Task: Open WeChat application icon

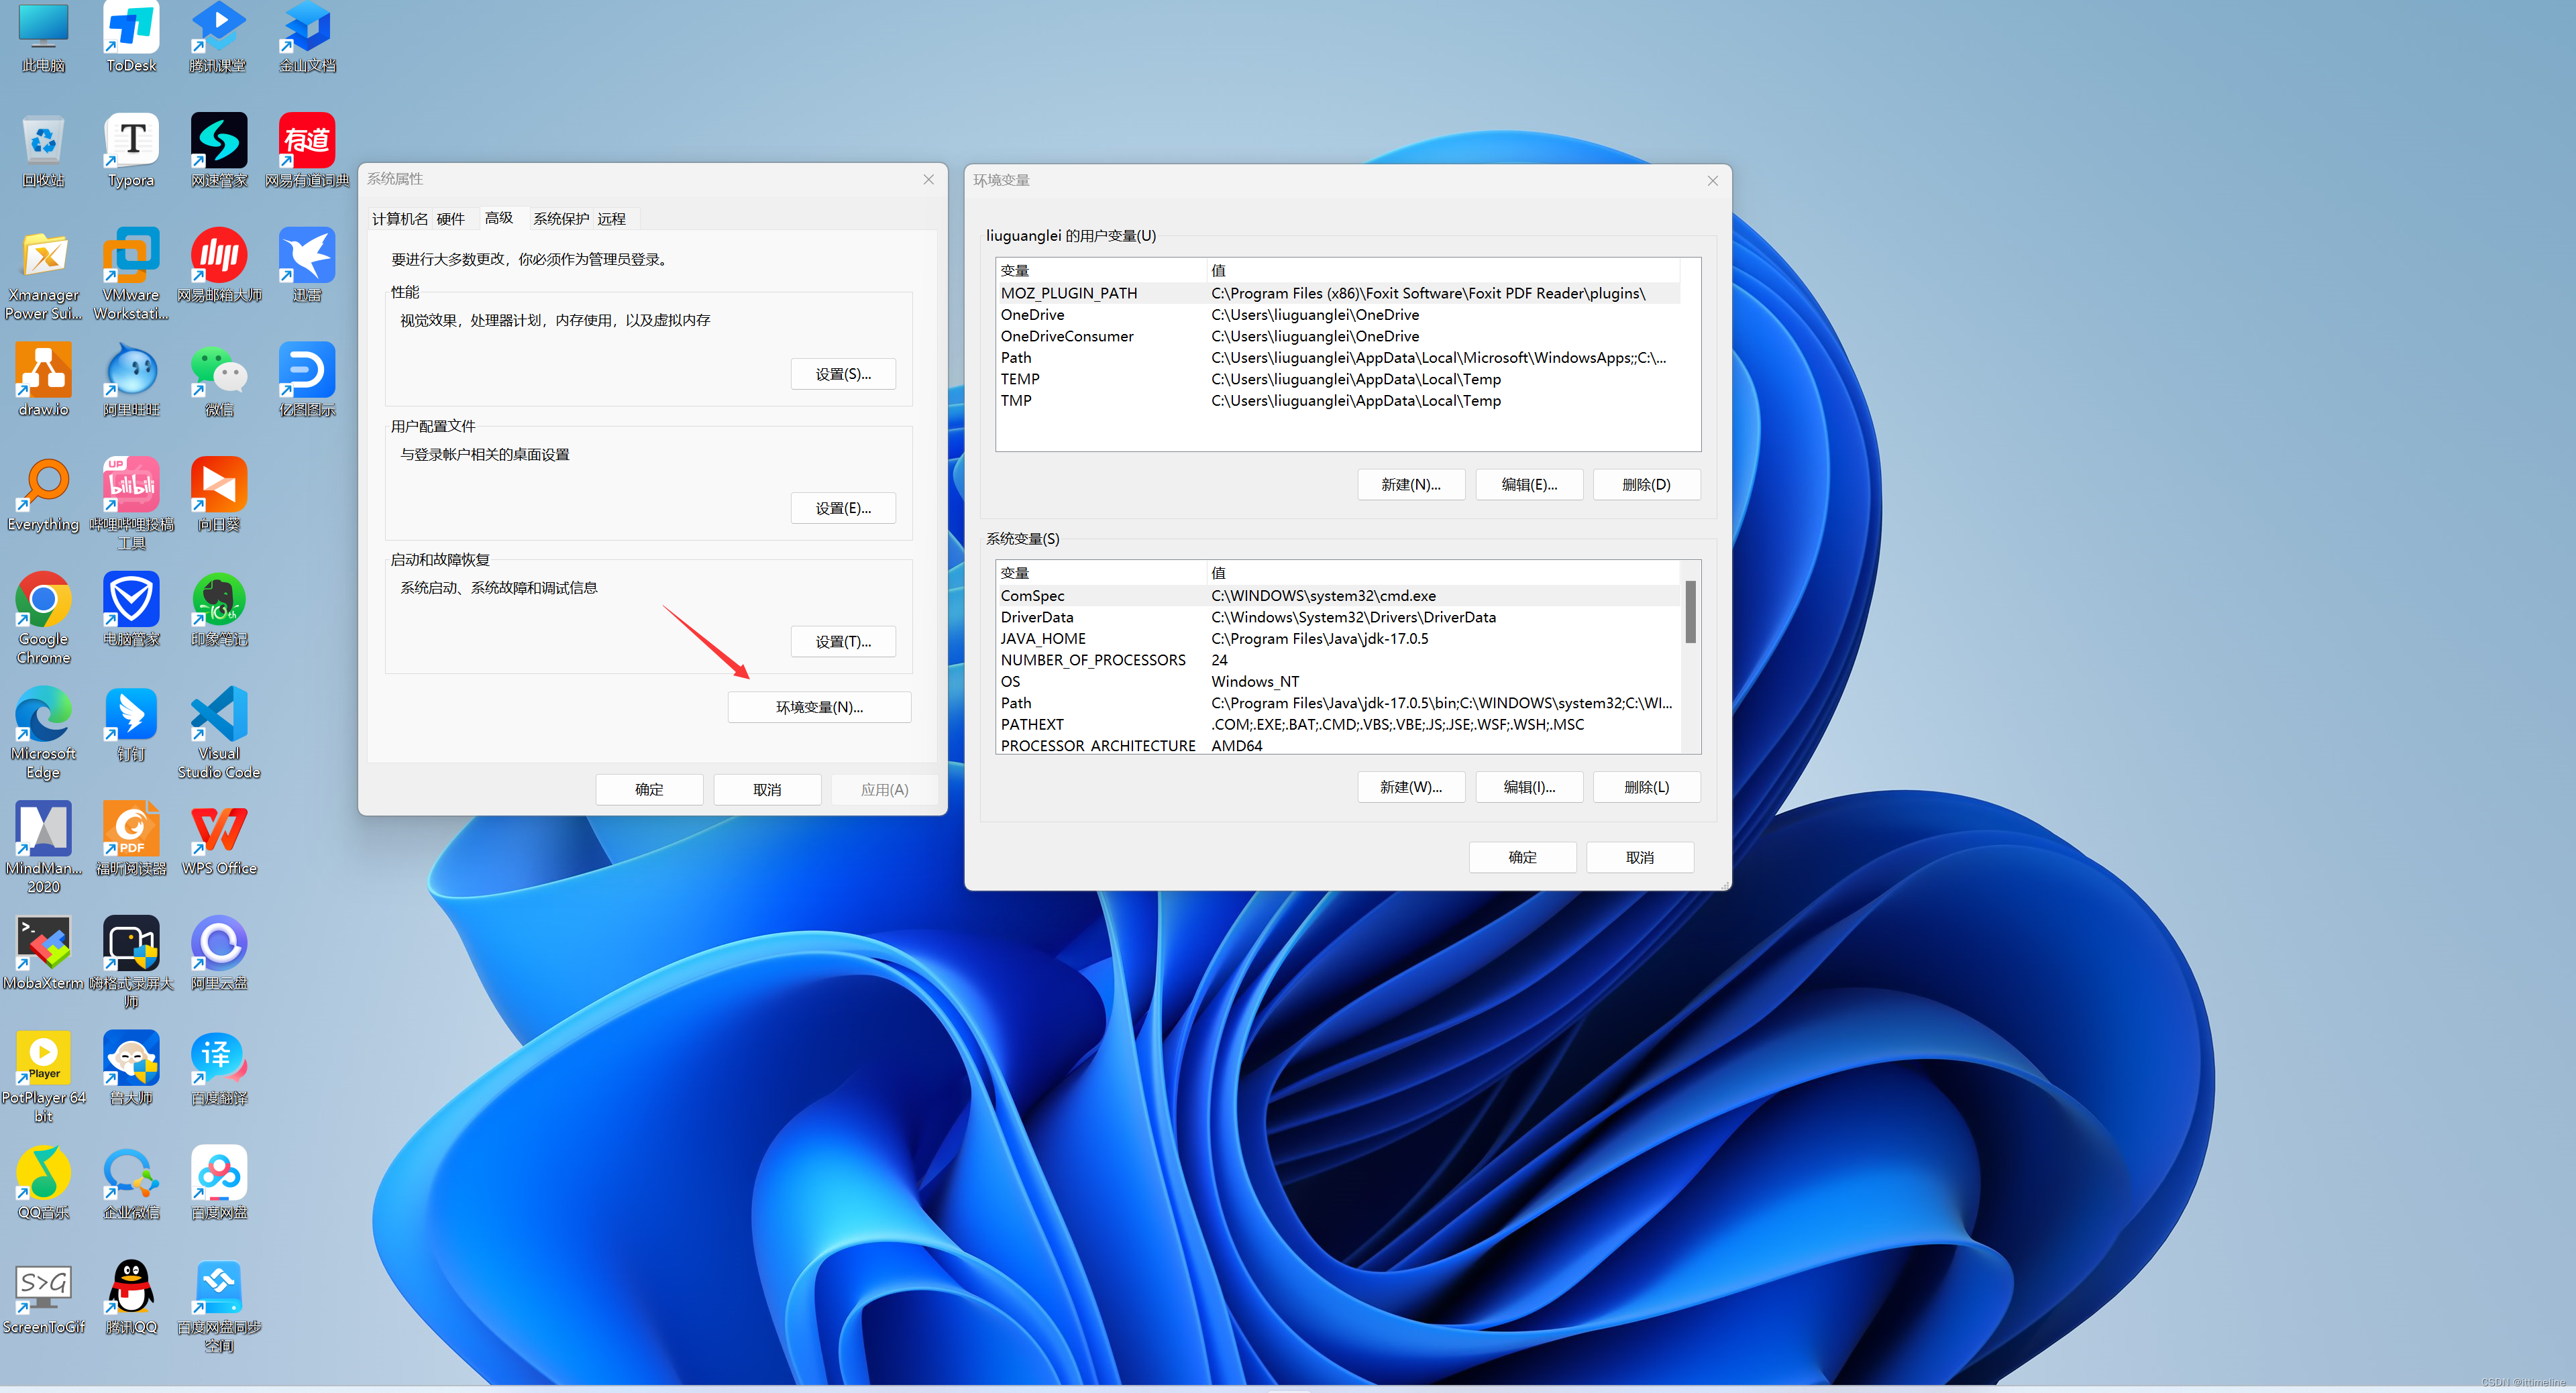Action: pyautogui.click(x=218, y=369)
